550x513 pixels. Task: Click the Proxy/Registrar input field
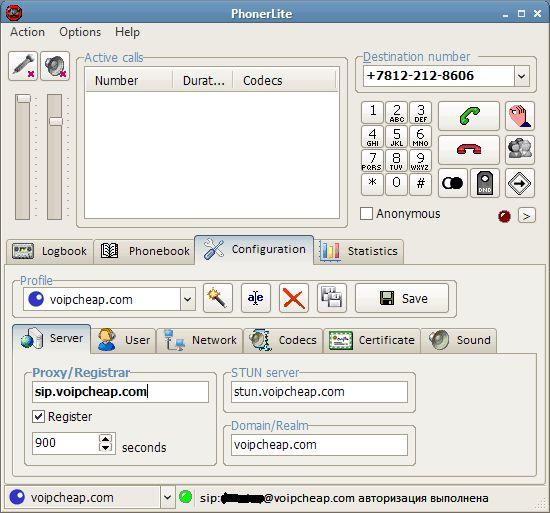tap(120, 392)
